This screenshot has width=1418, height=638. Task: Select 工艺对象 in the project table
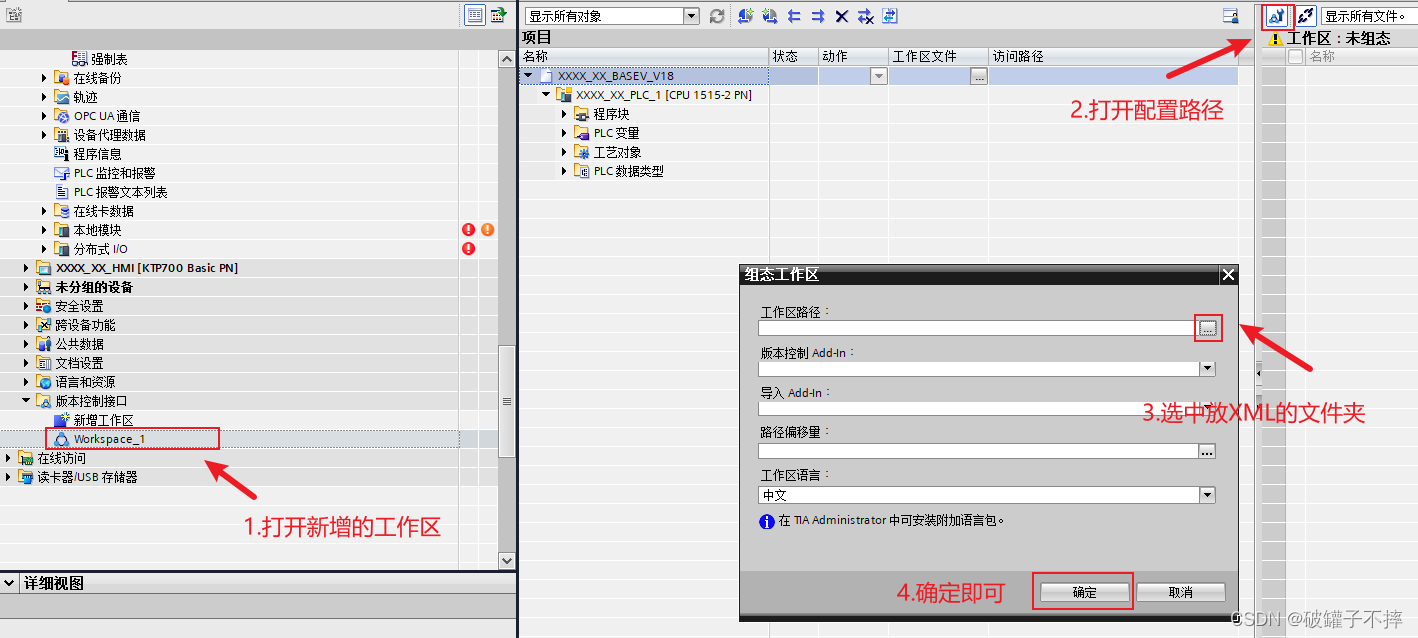pos(617,152)
